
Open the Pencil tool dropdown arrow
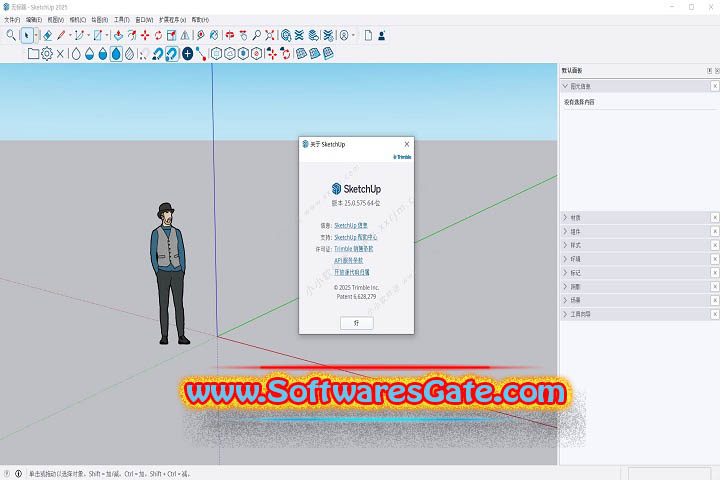coord(70,35)
